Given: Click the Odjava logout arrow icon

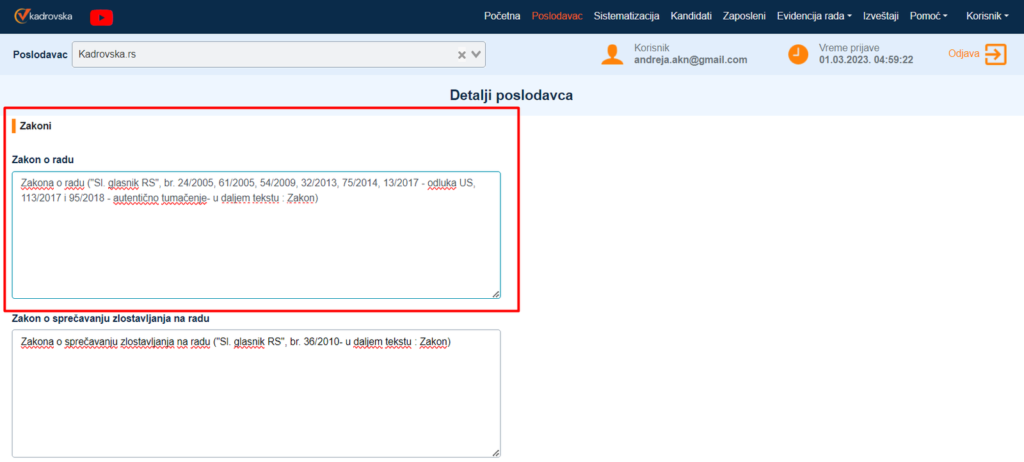Looking at the screenshot, I should [x=994, y=54].
